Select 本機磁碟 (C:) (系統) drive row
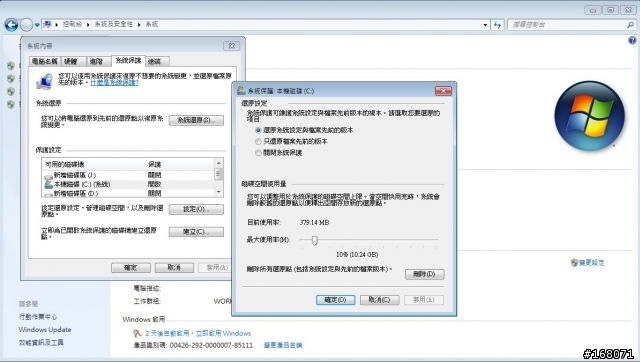 (x=129, y=184)
